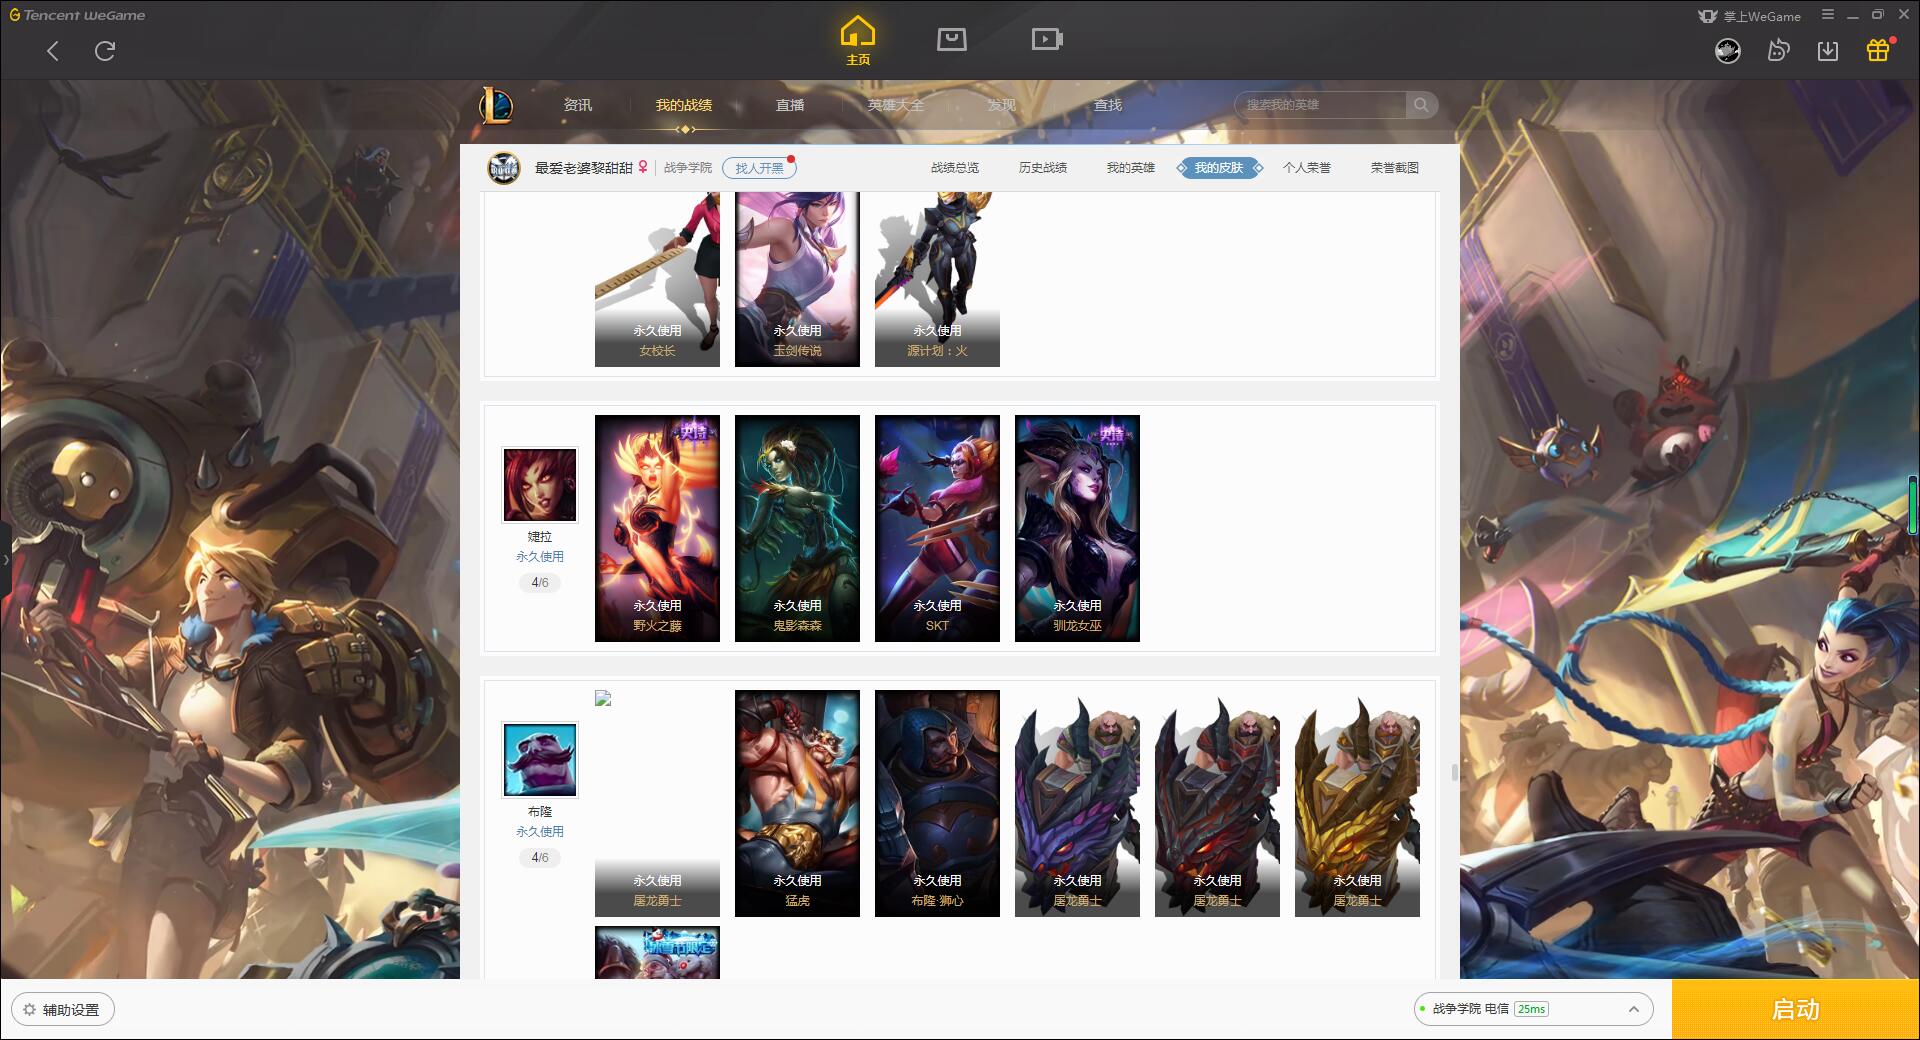Click the 找人开黑 button
The image size is (1920, 1040).
click(759, 168)
